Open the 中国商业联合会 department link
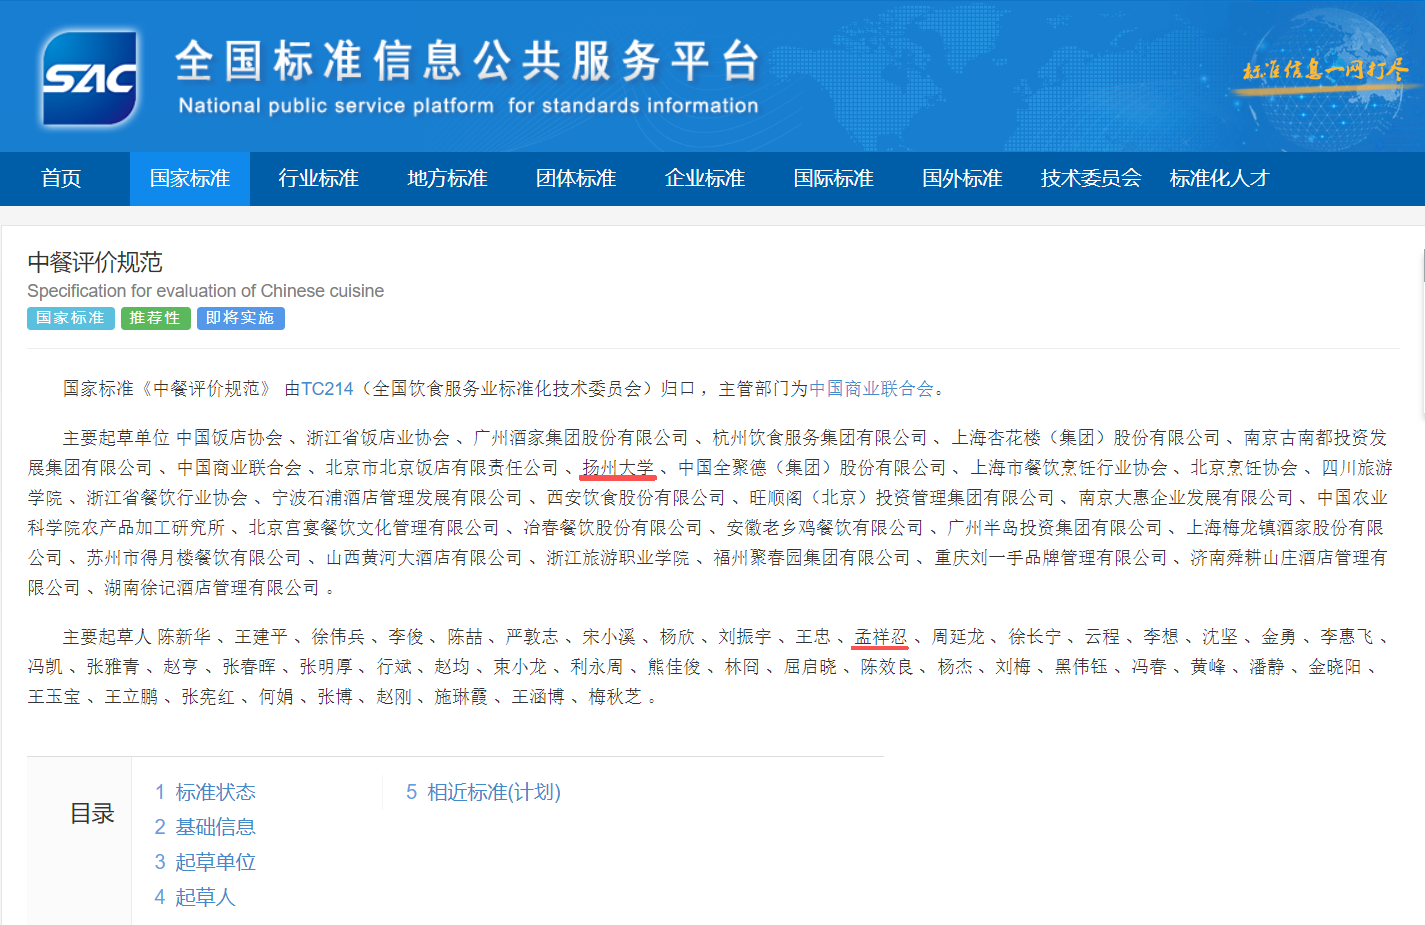This screenshot has height=925, width=1425. tap(871, 389)
